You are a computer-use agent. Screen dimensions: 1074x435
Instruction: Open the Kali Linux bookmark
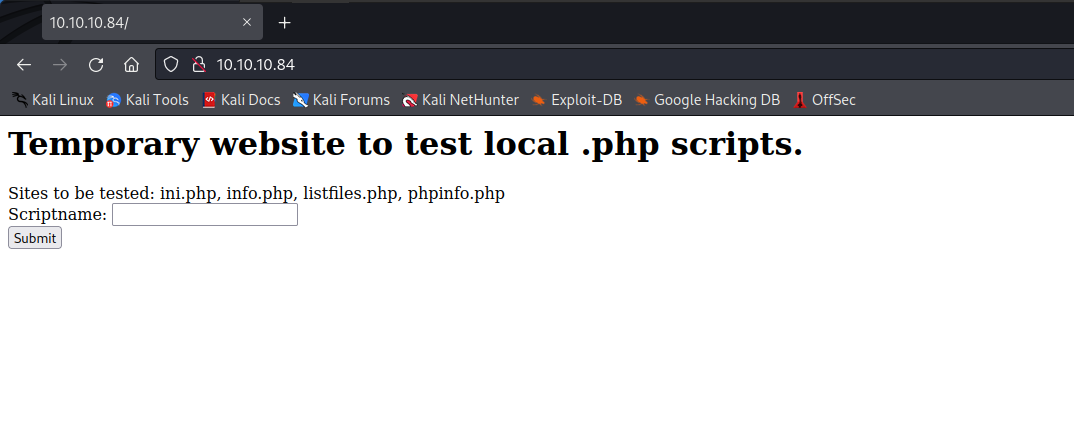tap(53, 100)
